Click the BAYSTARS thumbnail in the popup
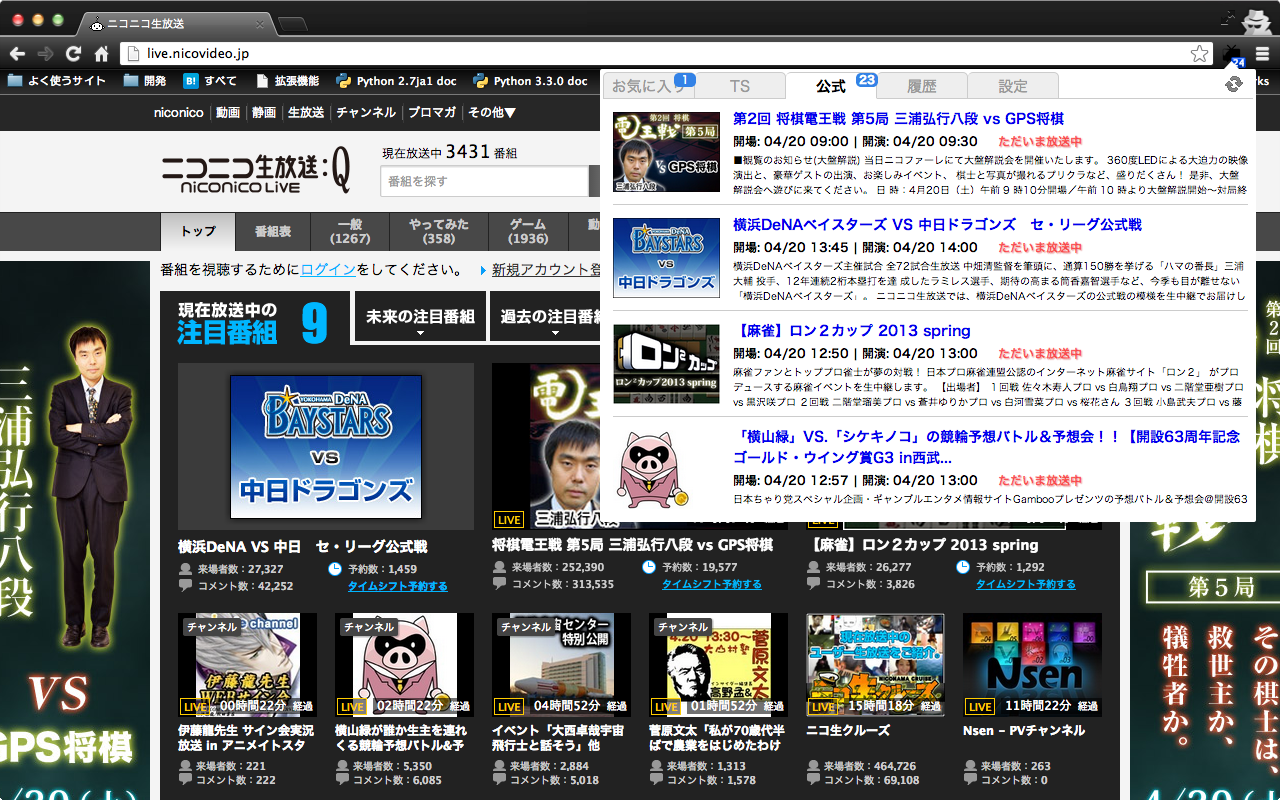Screen dimensions: 1280x800 tap(666, 258)
